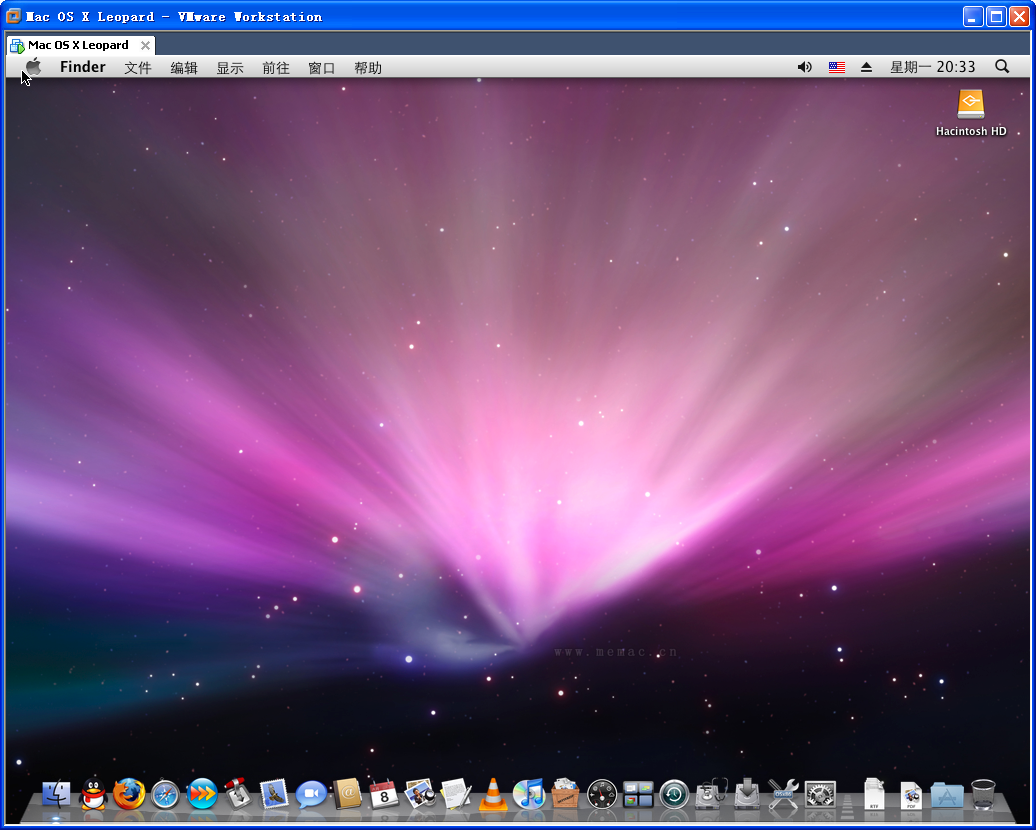This screenshot has height=830, width=1036.
Task: Open Dashboard gauge icon in dock
Action: 601,794
